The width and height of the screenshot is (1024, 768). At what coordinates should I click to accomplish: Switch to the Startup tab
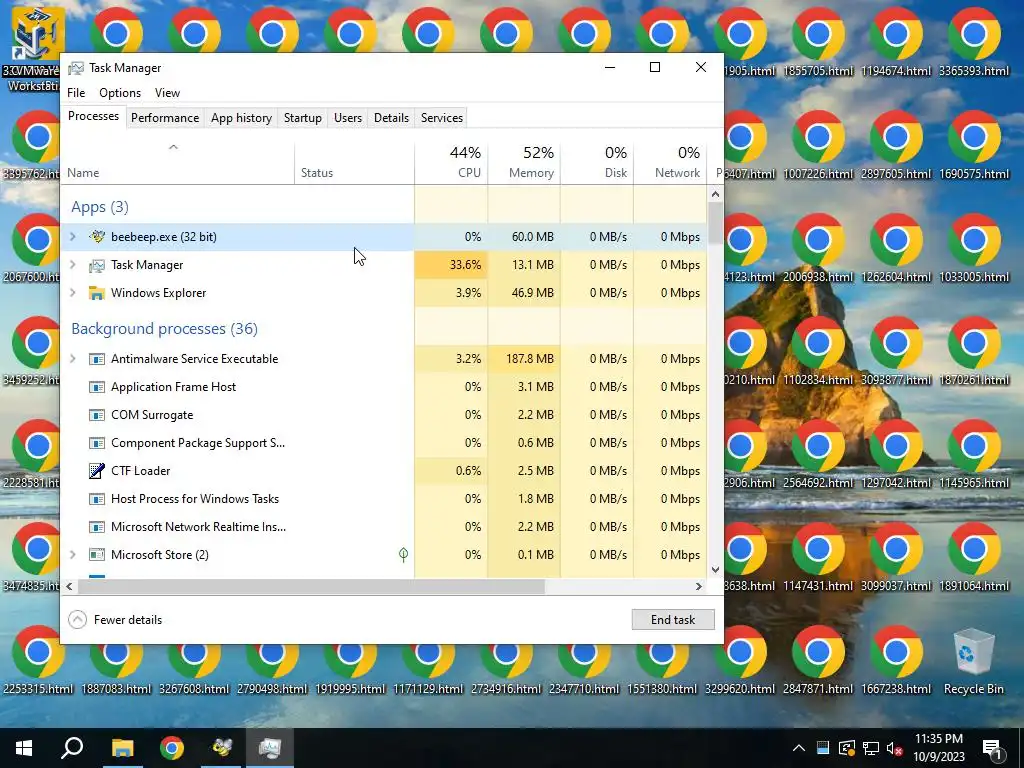point(302,118)
